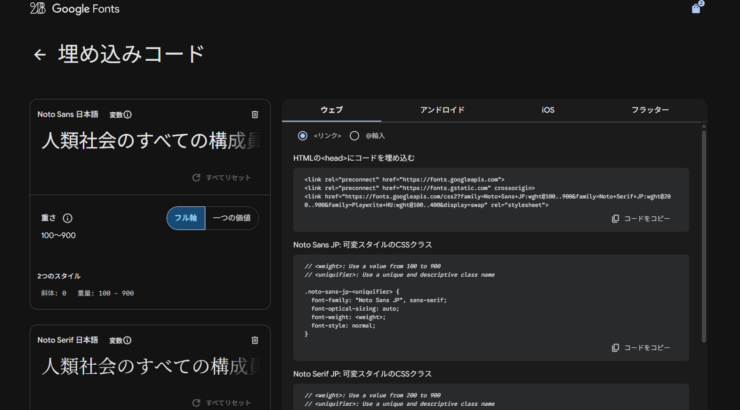This screenshot has width=740, height=410.
Task: Click すべてリセット in Noto Sans card
Action: pyautogui.click(x=228, y=178)
